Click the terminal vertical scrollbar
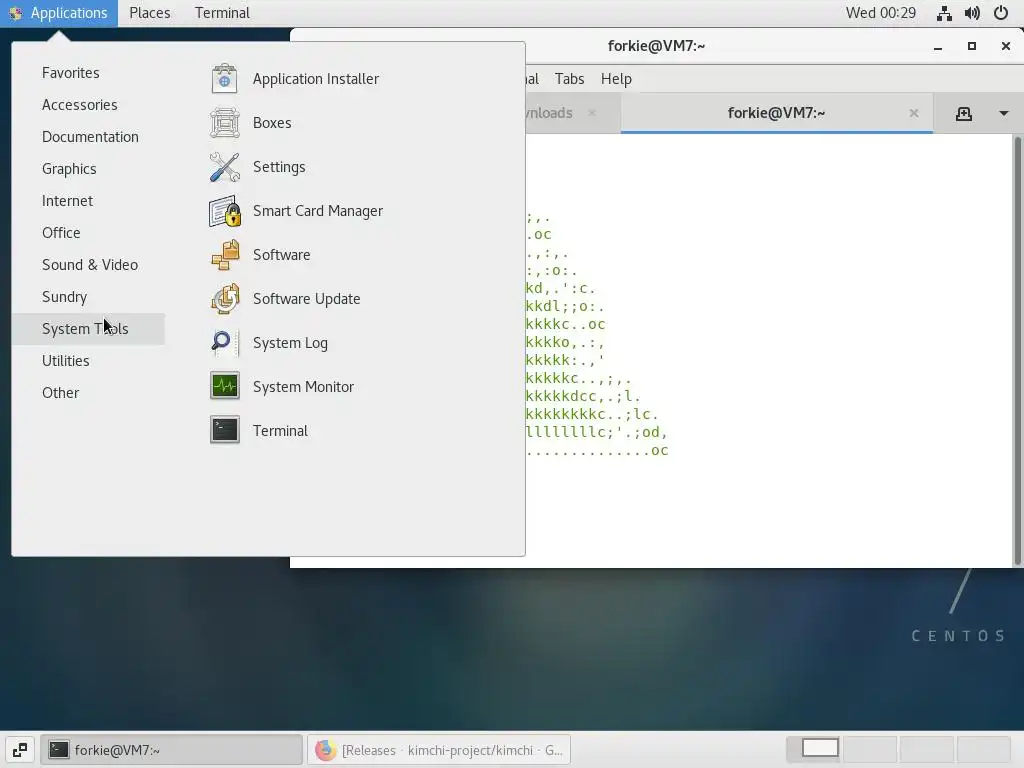Viewport: 1024px width, 768px height. coord(1017,351)
